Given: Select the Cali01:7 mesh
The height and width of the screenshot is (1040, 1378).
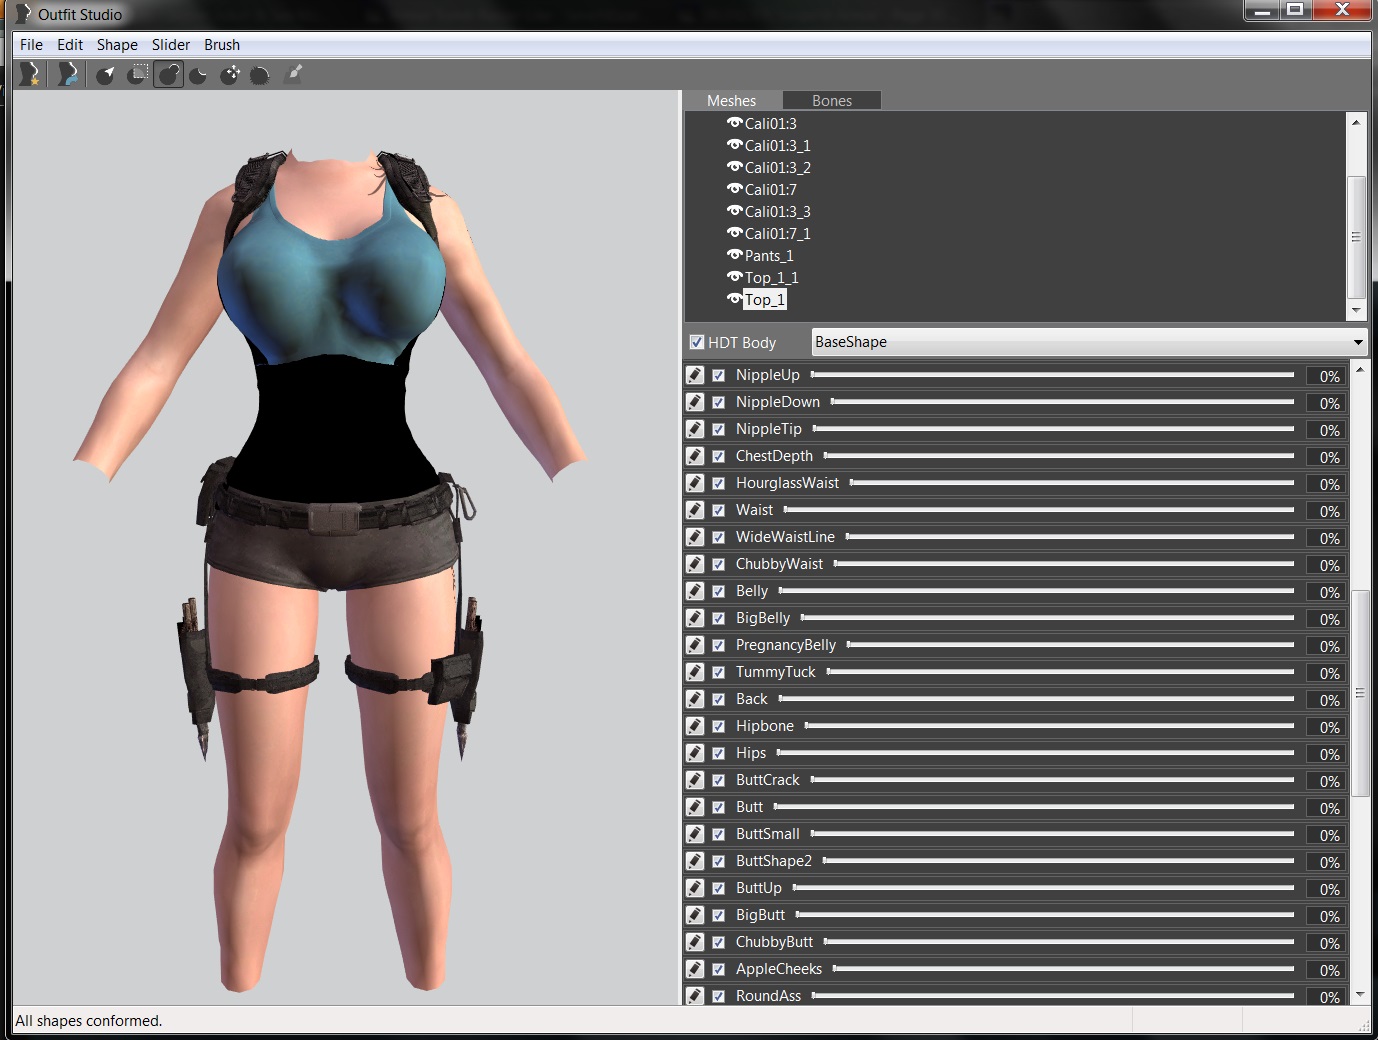Looking at the screenshot, I should pos(770,190).
